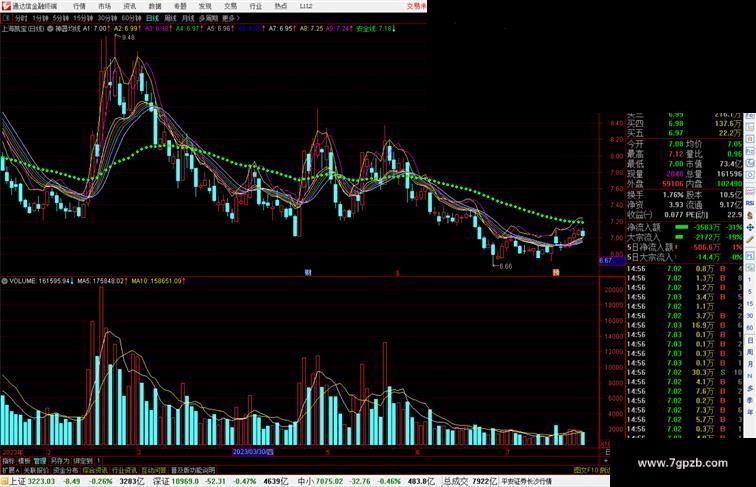
Task: Click the chess knight icon in sidebar
Action: tap(750, 216)
